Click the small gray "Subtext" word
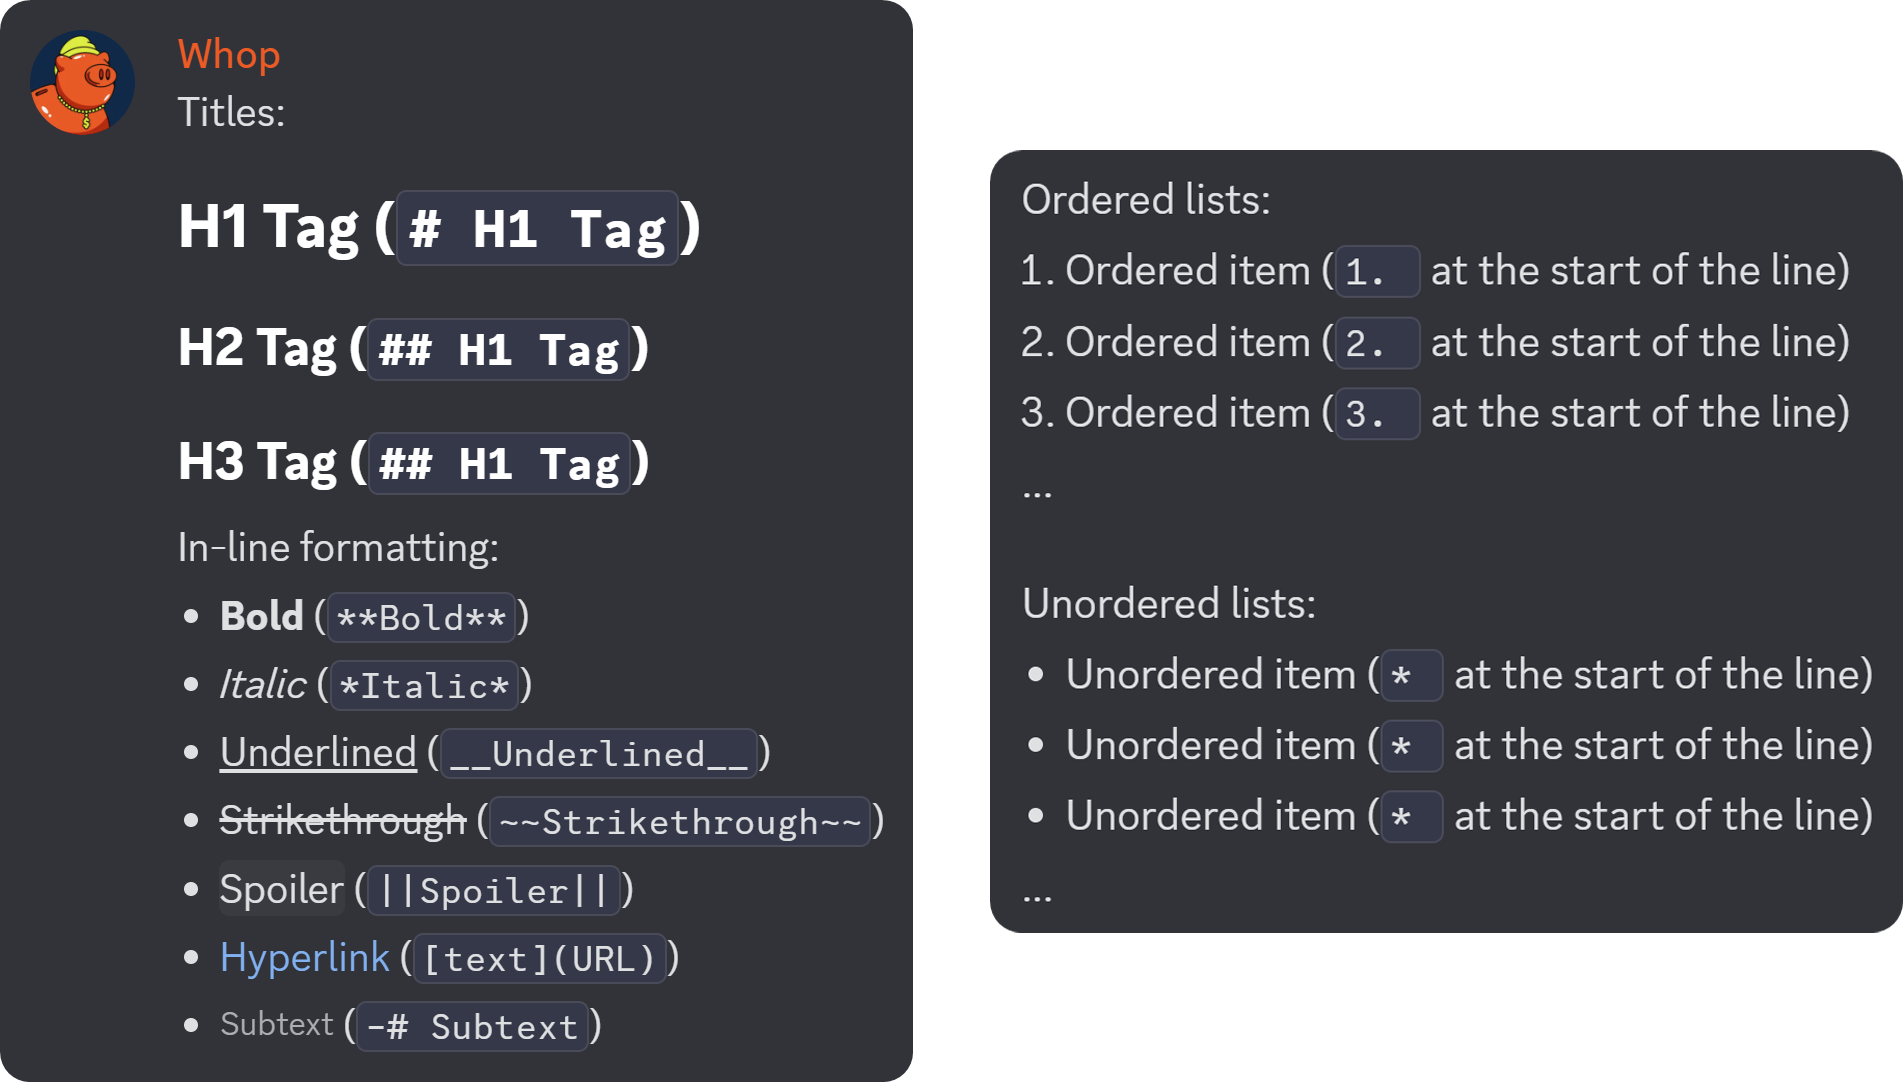This screenshot has height=1082, width=1903. coord(276,1025)
